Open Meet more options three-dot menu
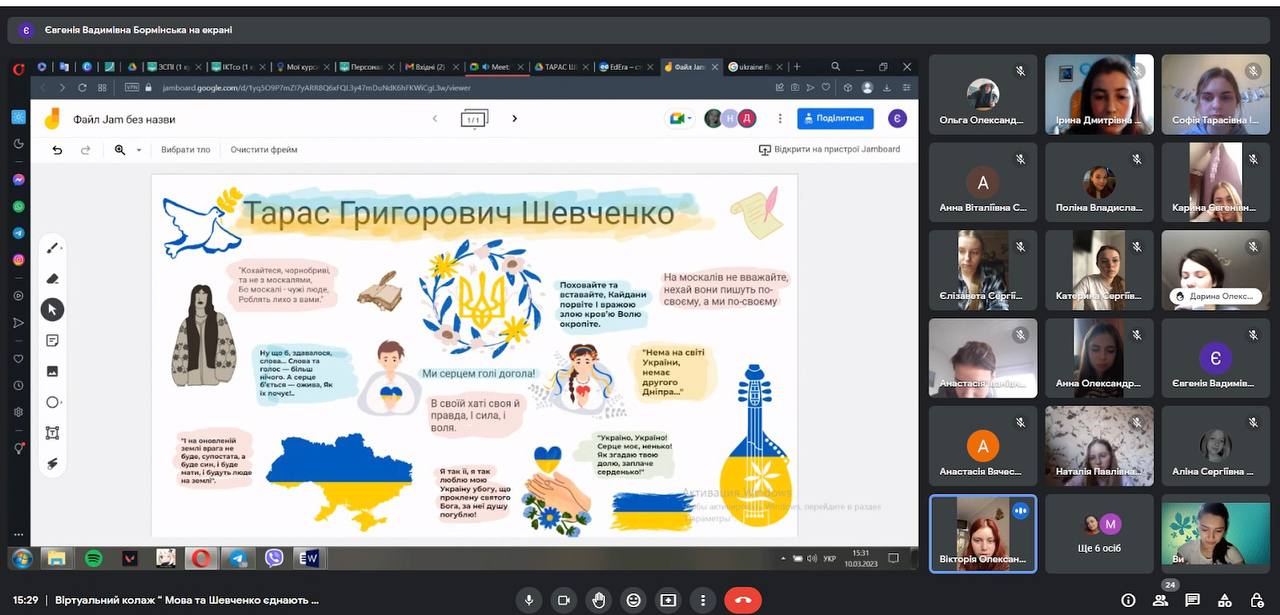This screenshot has height=615, width=1280. click(x=703, y=600)
